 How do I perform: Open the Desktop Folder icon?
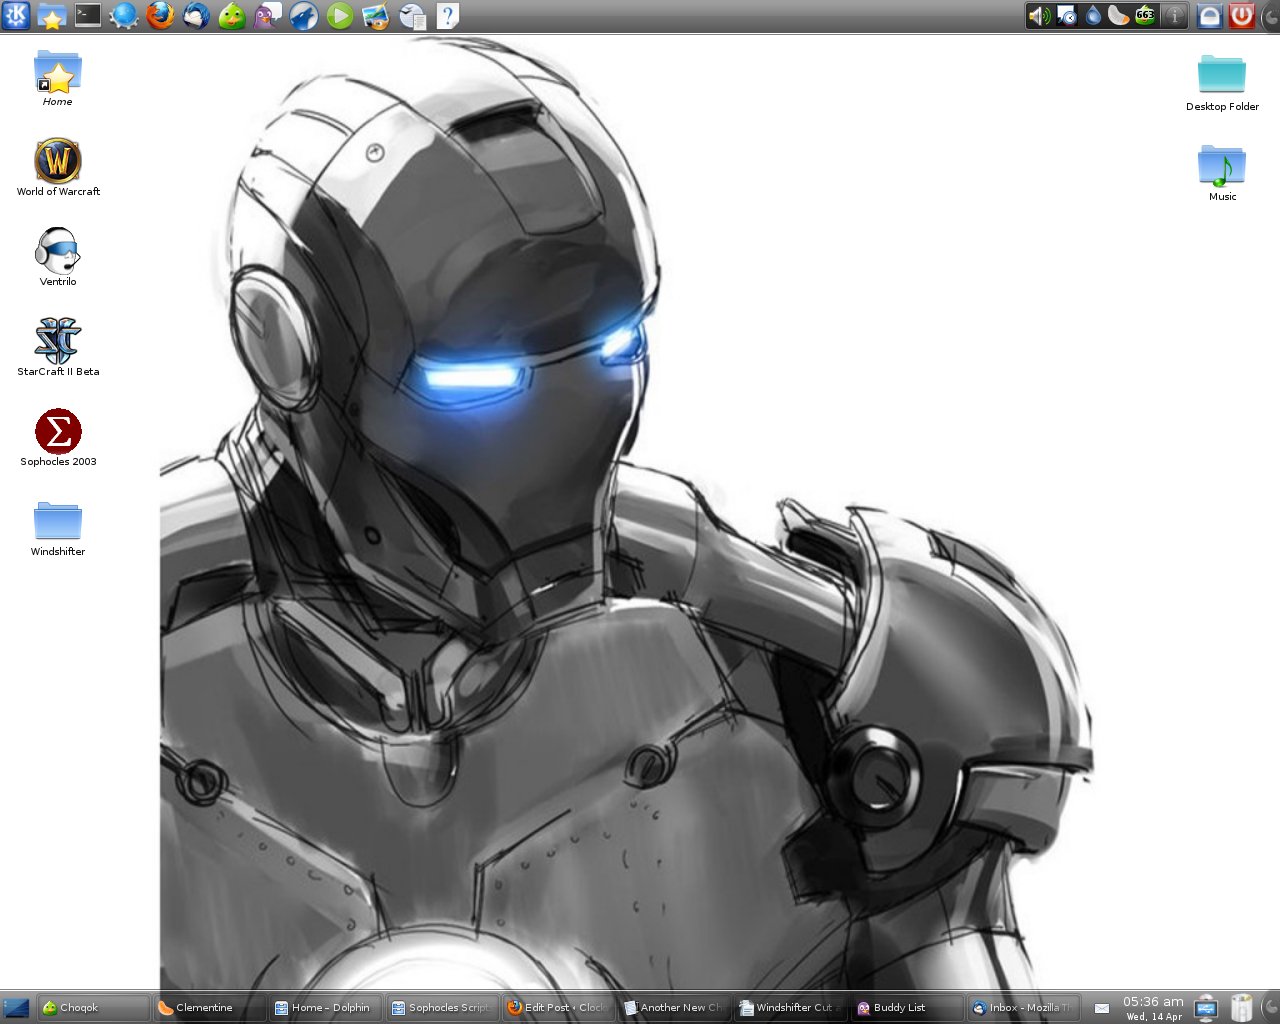(1222, 82)
